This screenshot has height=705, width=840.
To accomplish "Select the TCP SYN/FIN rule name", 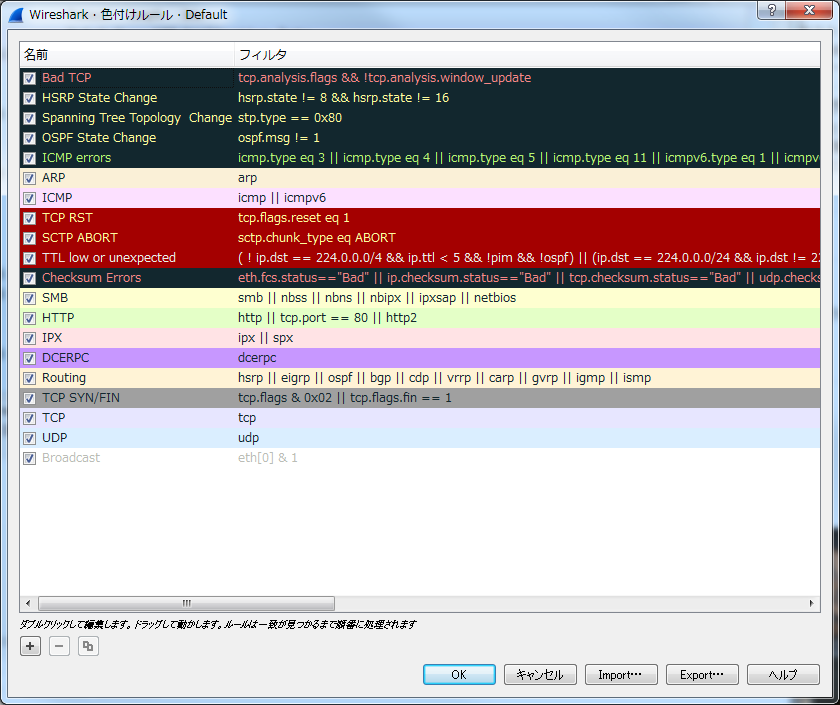I will point(81,398).
